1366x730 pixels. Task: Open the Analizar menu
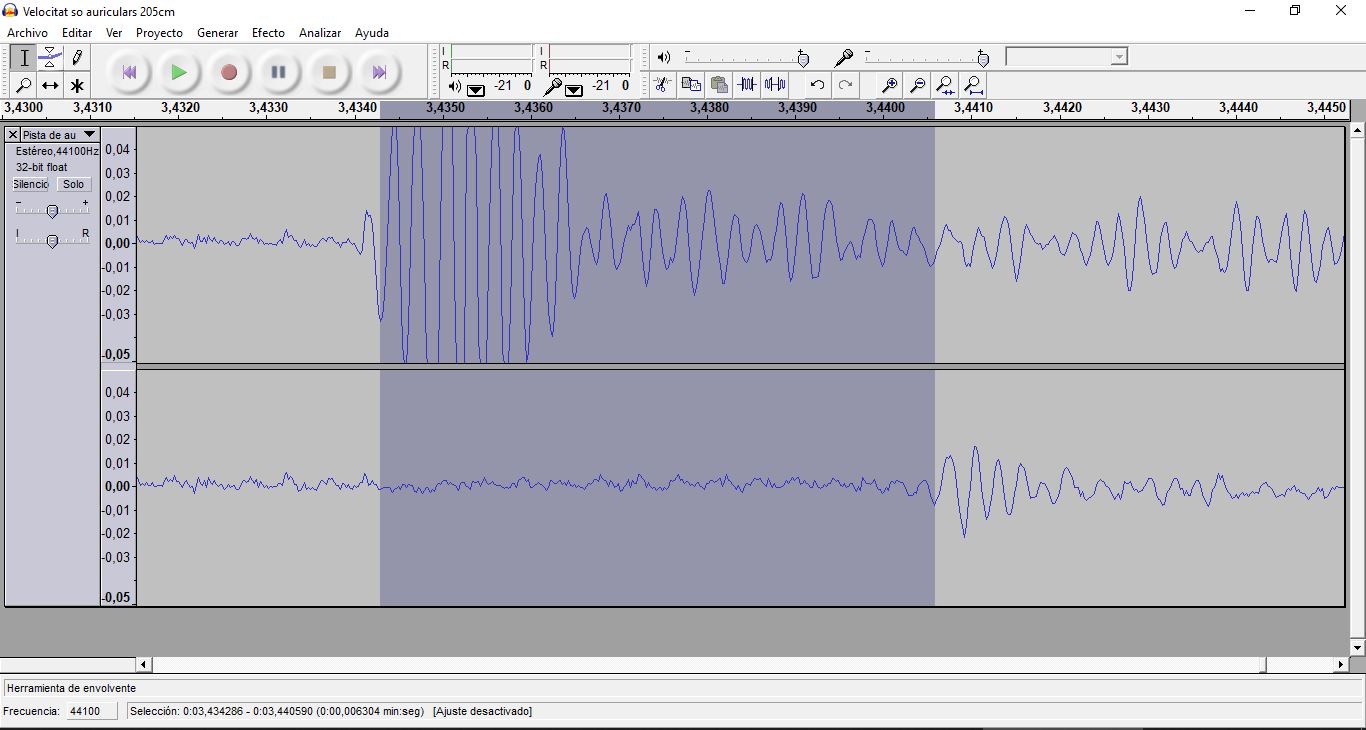pyautogui.click(x=320, y=33)
